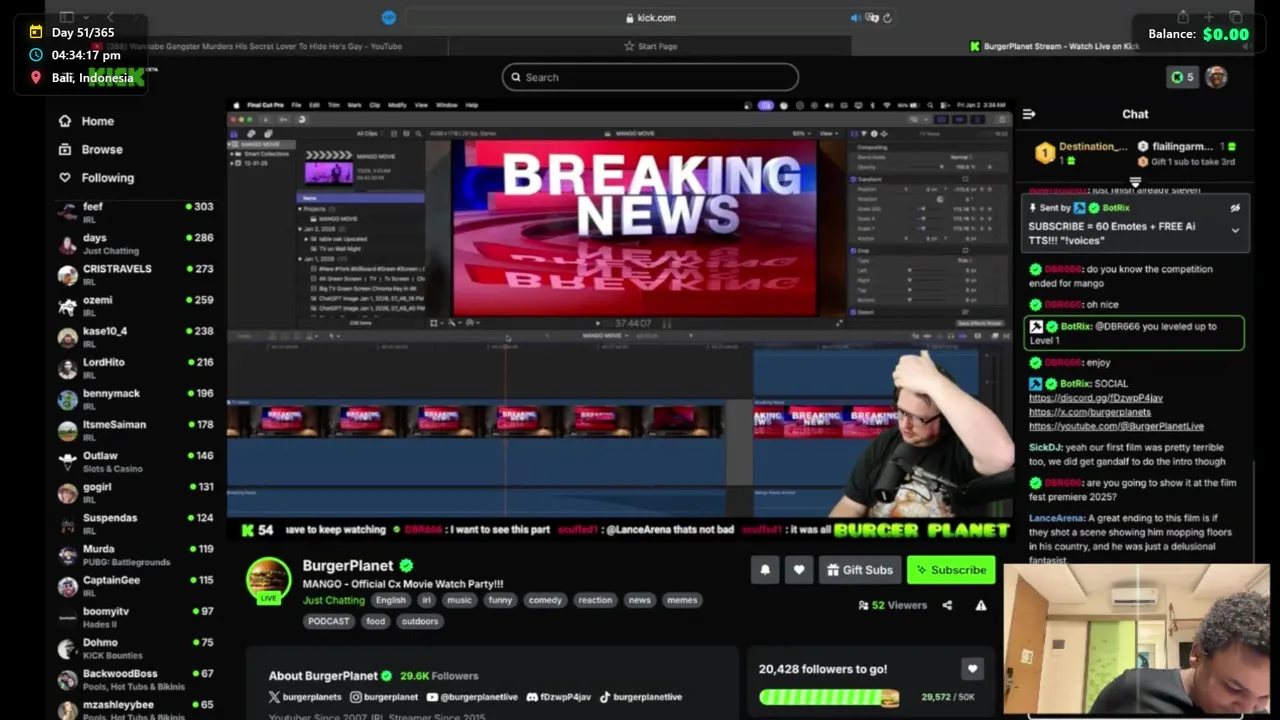
Task: Open Murda channel in sidebar
Action: (x=135, y=554)
